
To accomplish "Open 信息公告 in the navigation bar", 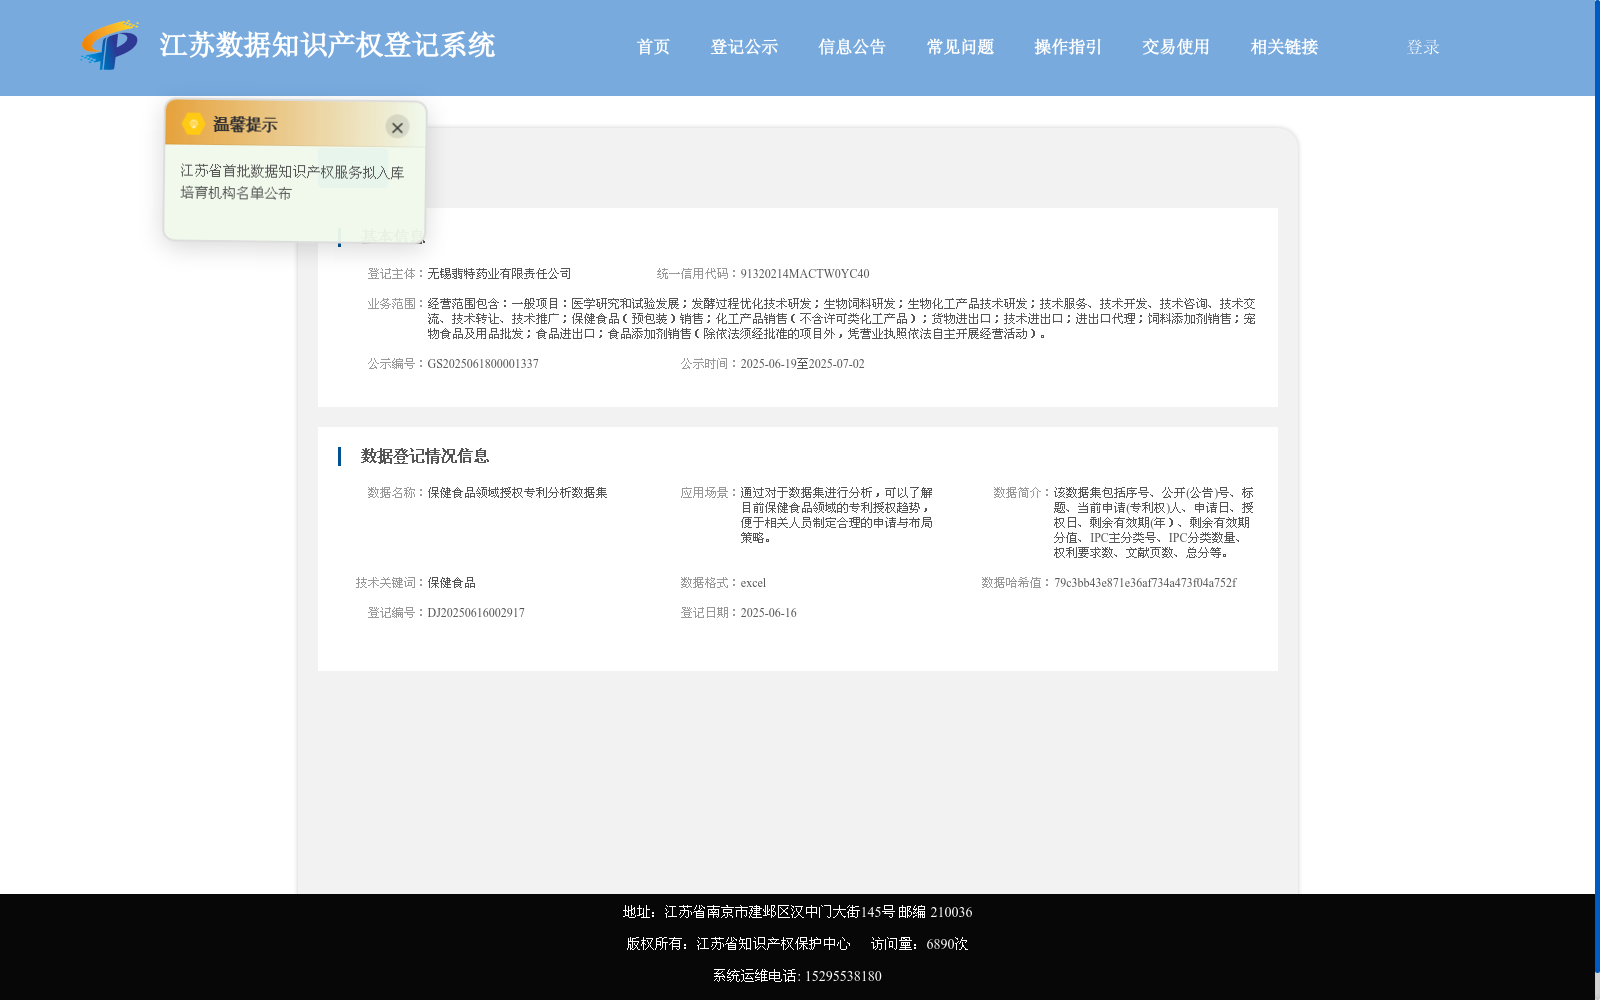I will (852, 47).
